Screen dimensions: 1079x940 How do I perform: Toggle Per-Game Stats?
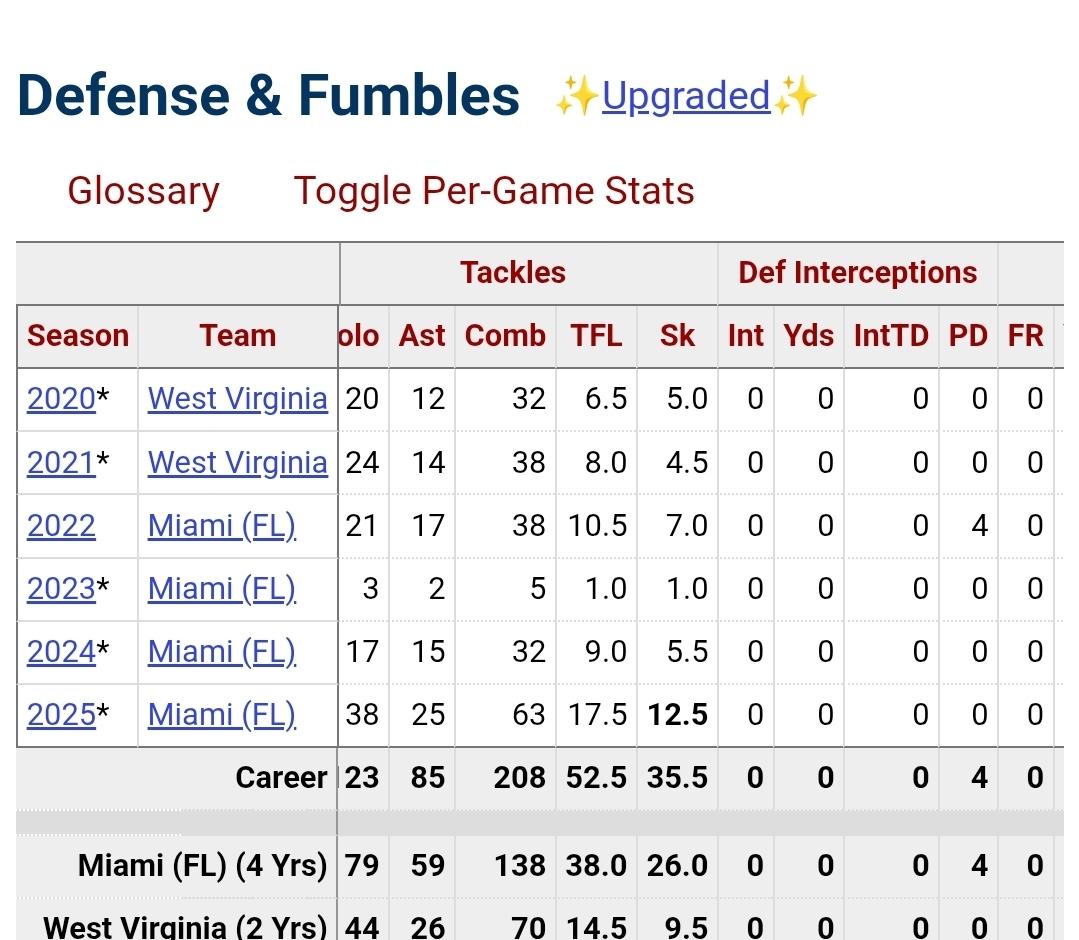[x=494, y=190]
